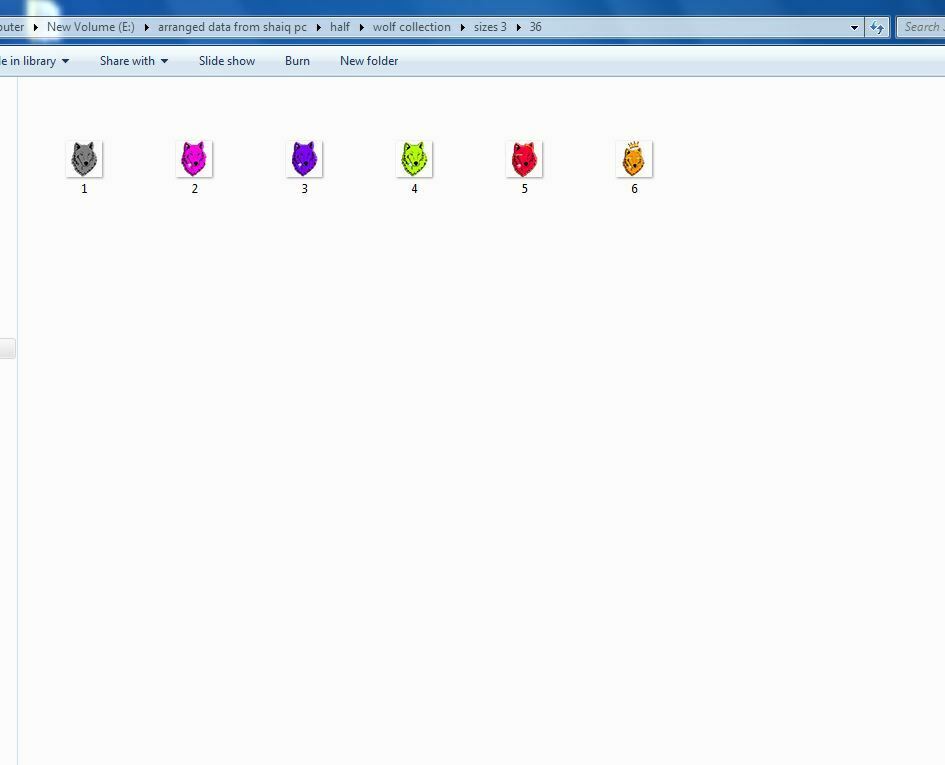This screenshot has width=945, height=765.
Task: Create a New folder
Action: point(369,61)
